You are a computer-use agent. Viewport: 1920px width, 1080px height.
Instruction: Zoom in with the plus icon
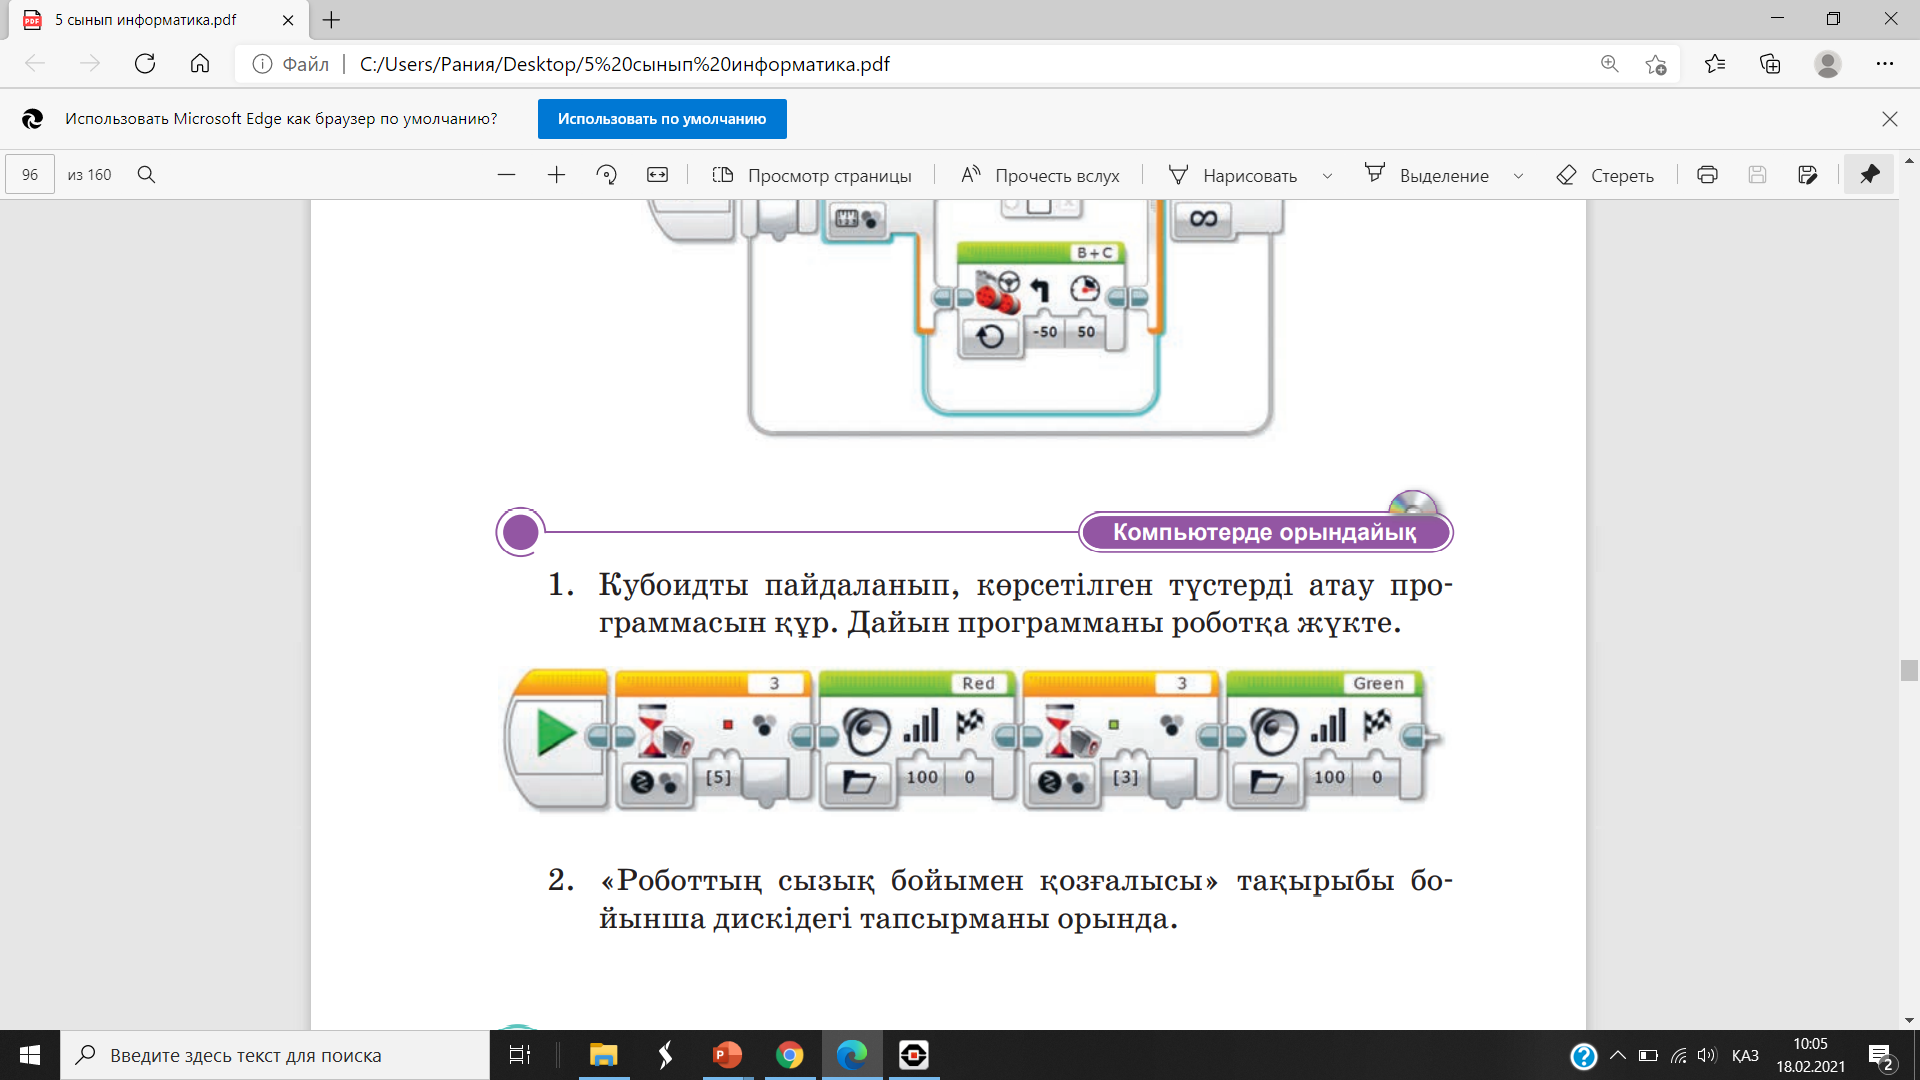pos(556,175)
